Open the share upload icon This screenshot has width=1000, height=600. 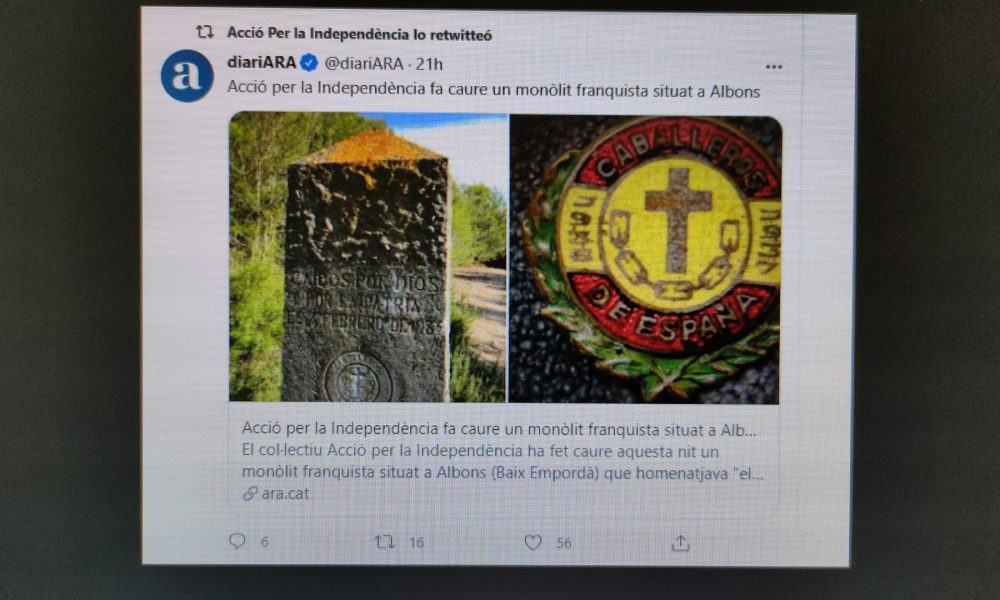pyautogui.click(x=680, y=543)
